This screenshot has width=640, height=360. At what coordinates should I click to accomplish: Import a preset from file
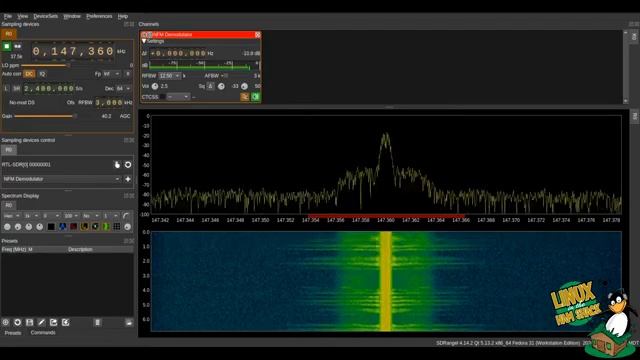[x=65, y=322]
